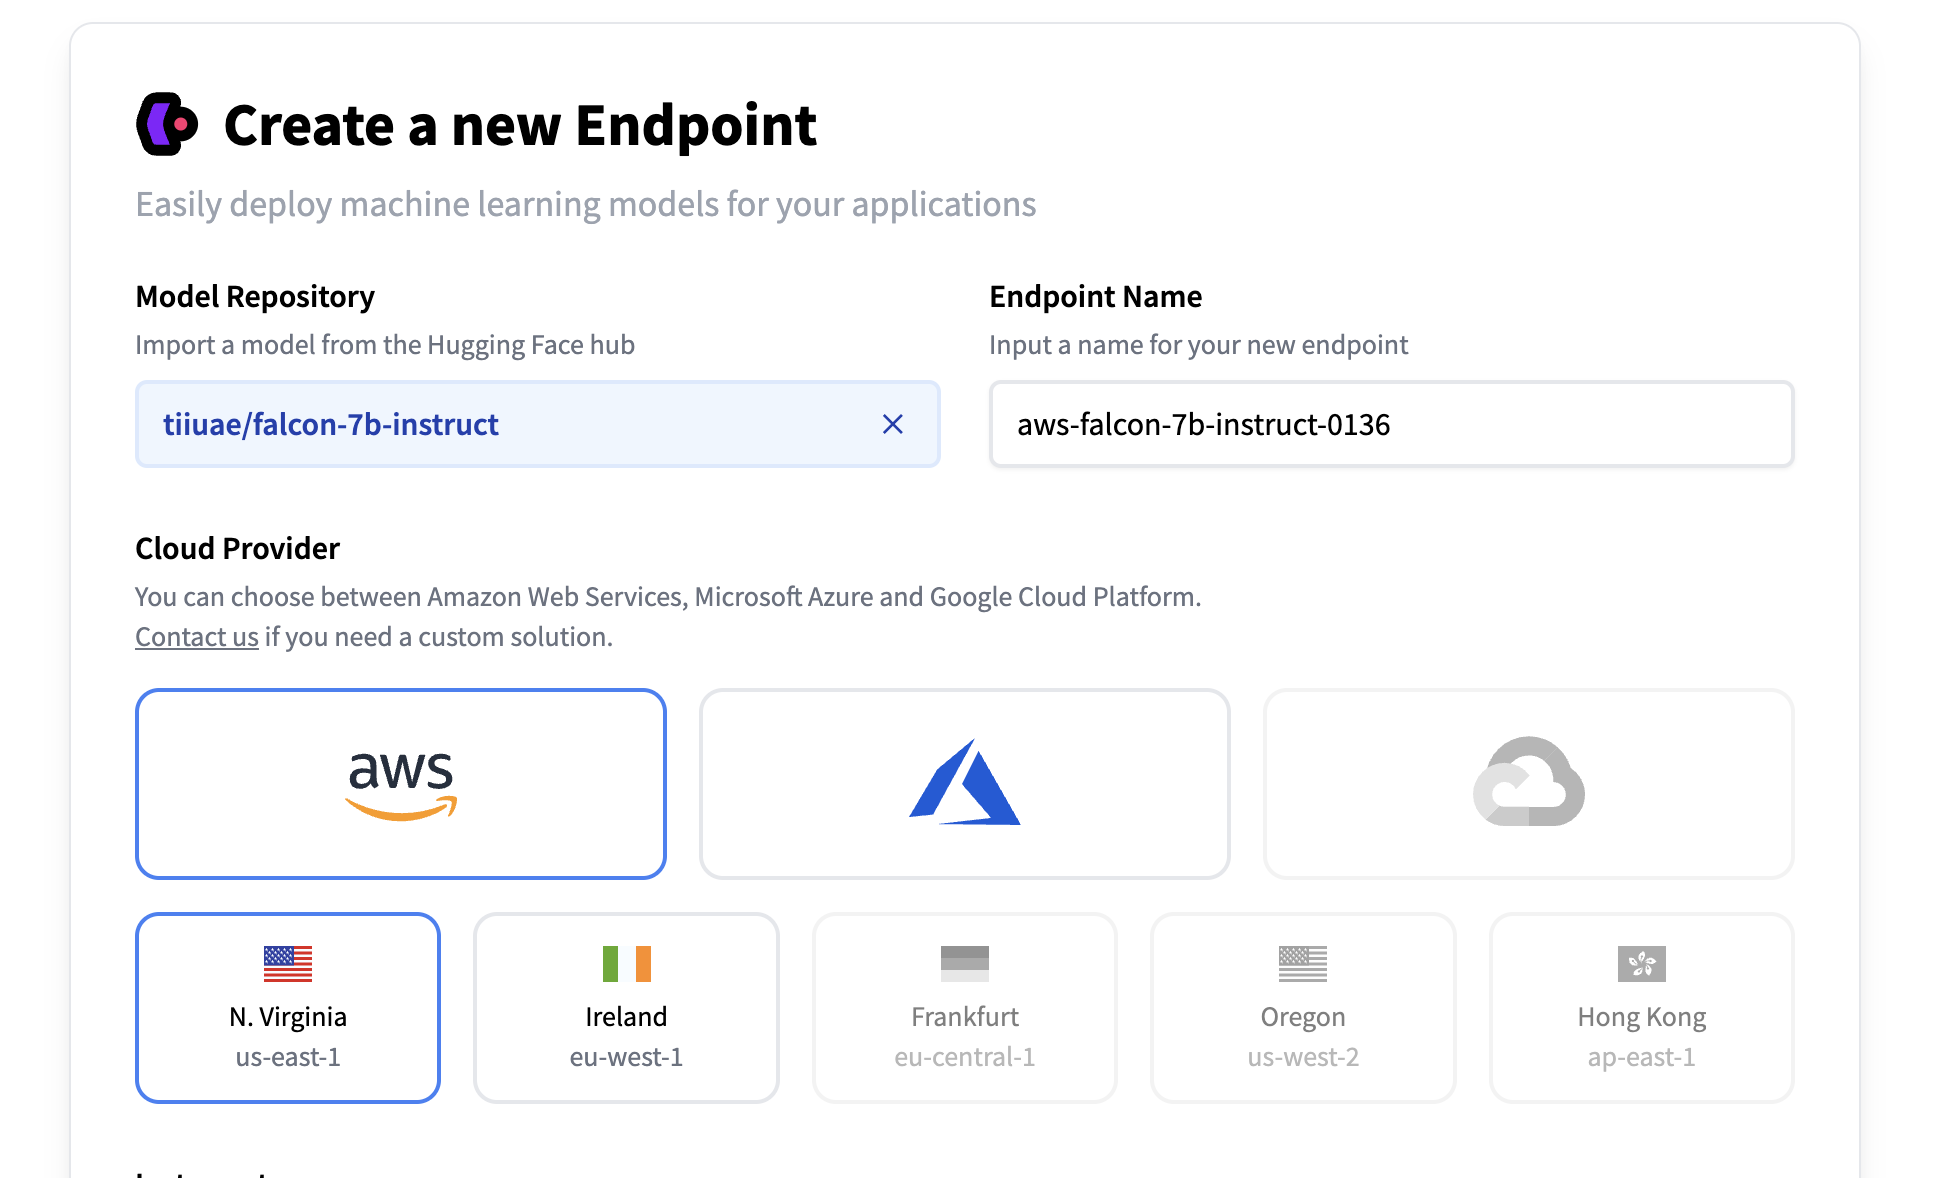Pick the Google Cloud Platform logo card
Image resolution: width=1942 pixels, height=1178 pixels.
coord(1528,784)
